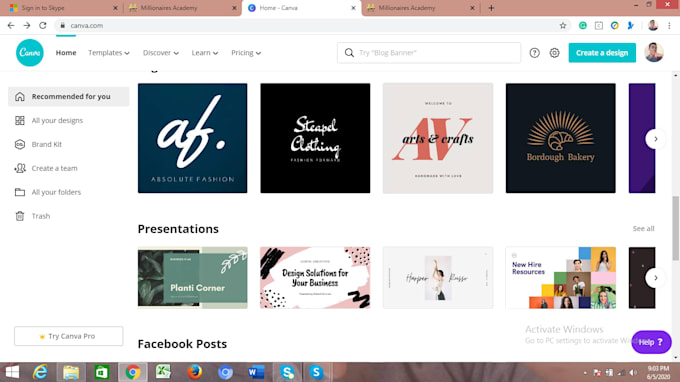The height and width of the screenshot is (382, 680).
Task: Click the search box Try Blog Banner
Action: [429, 53]
